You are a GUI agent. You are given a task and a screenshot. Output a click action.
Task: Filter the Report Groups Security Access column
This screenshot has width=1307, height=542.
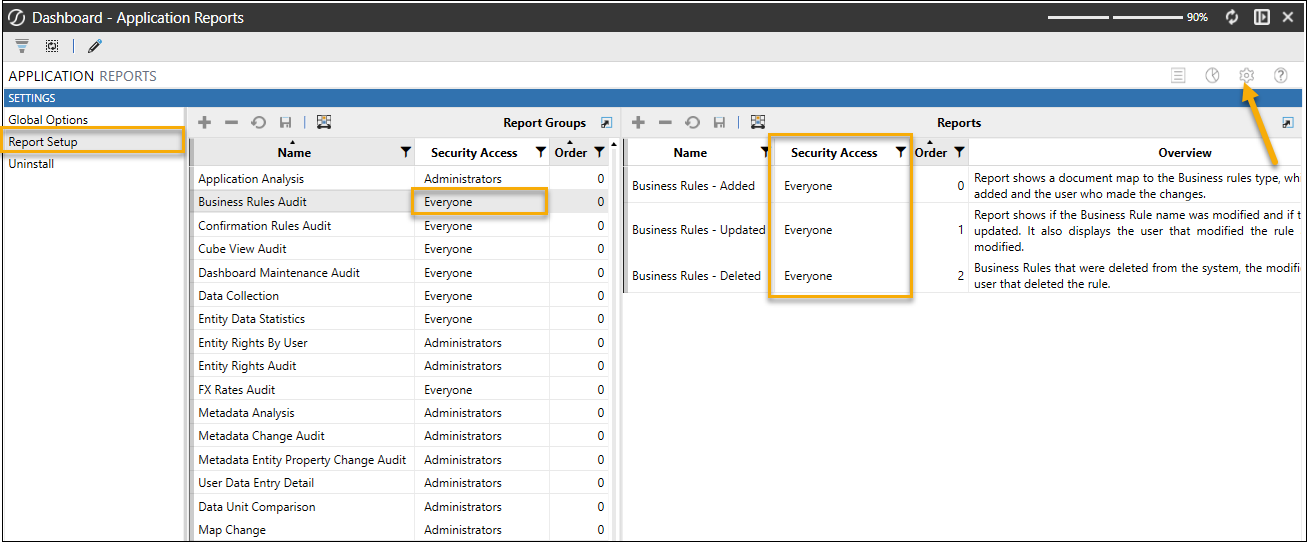click(540, 153)
